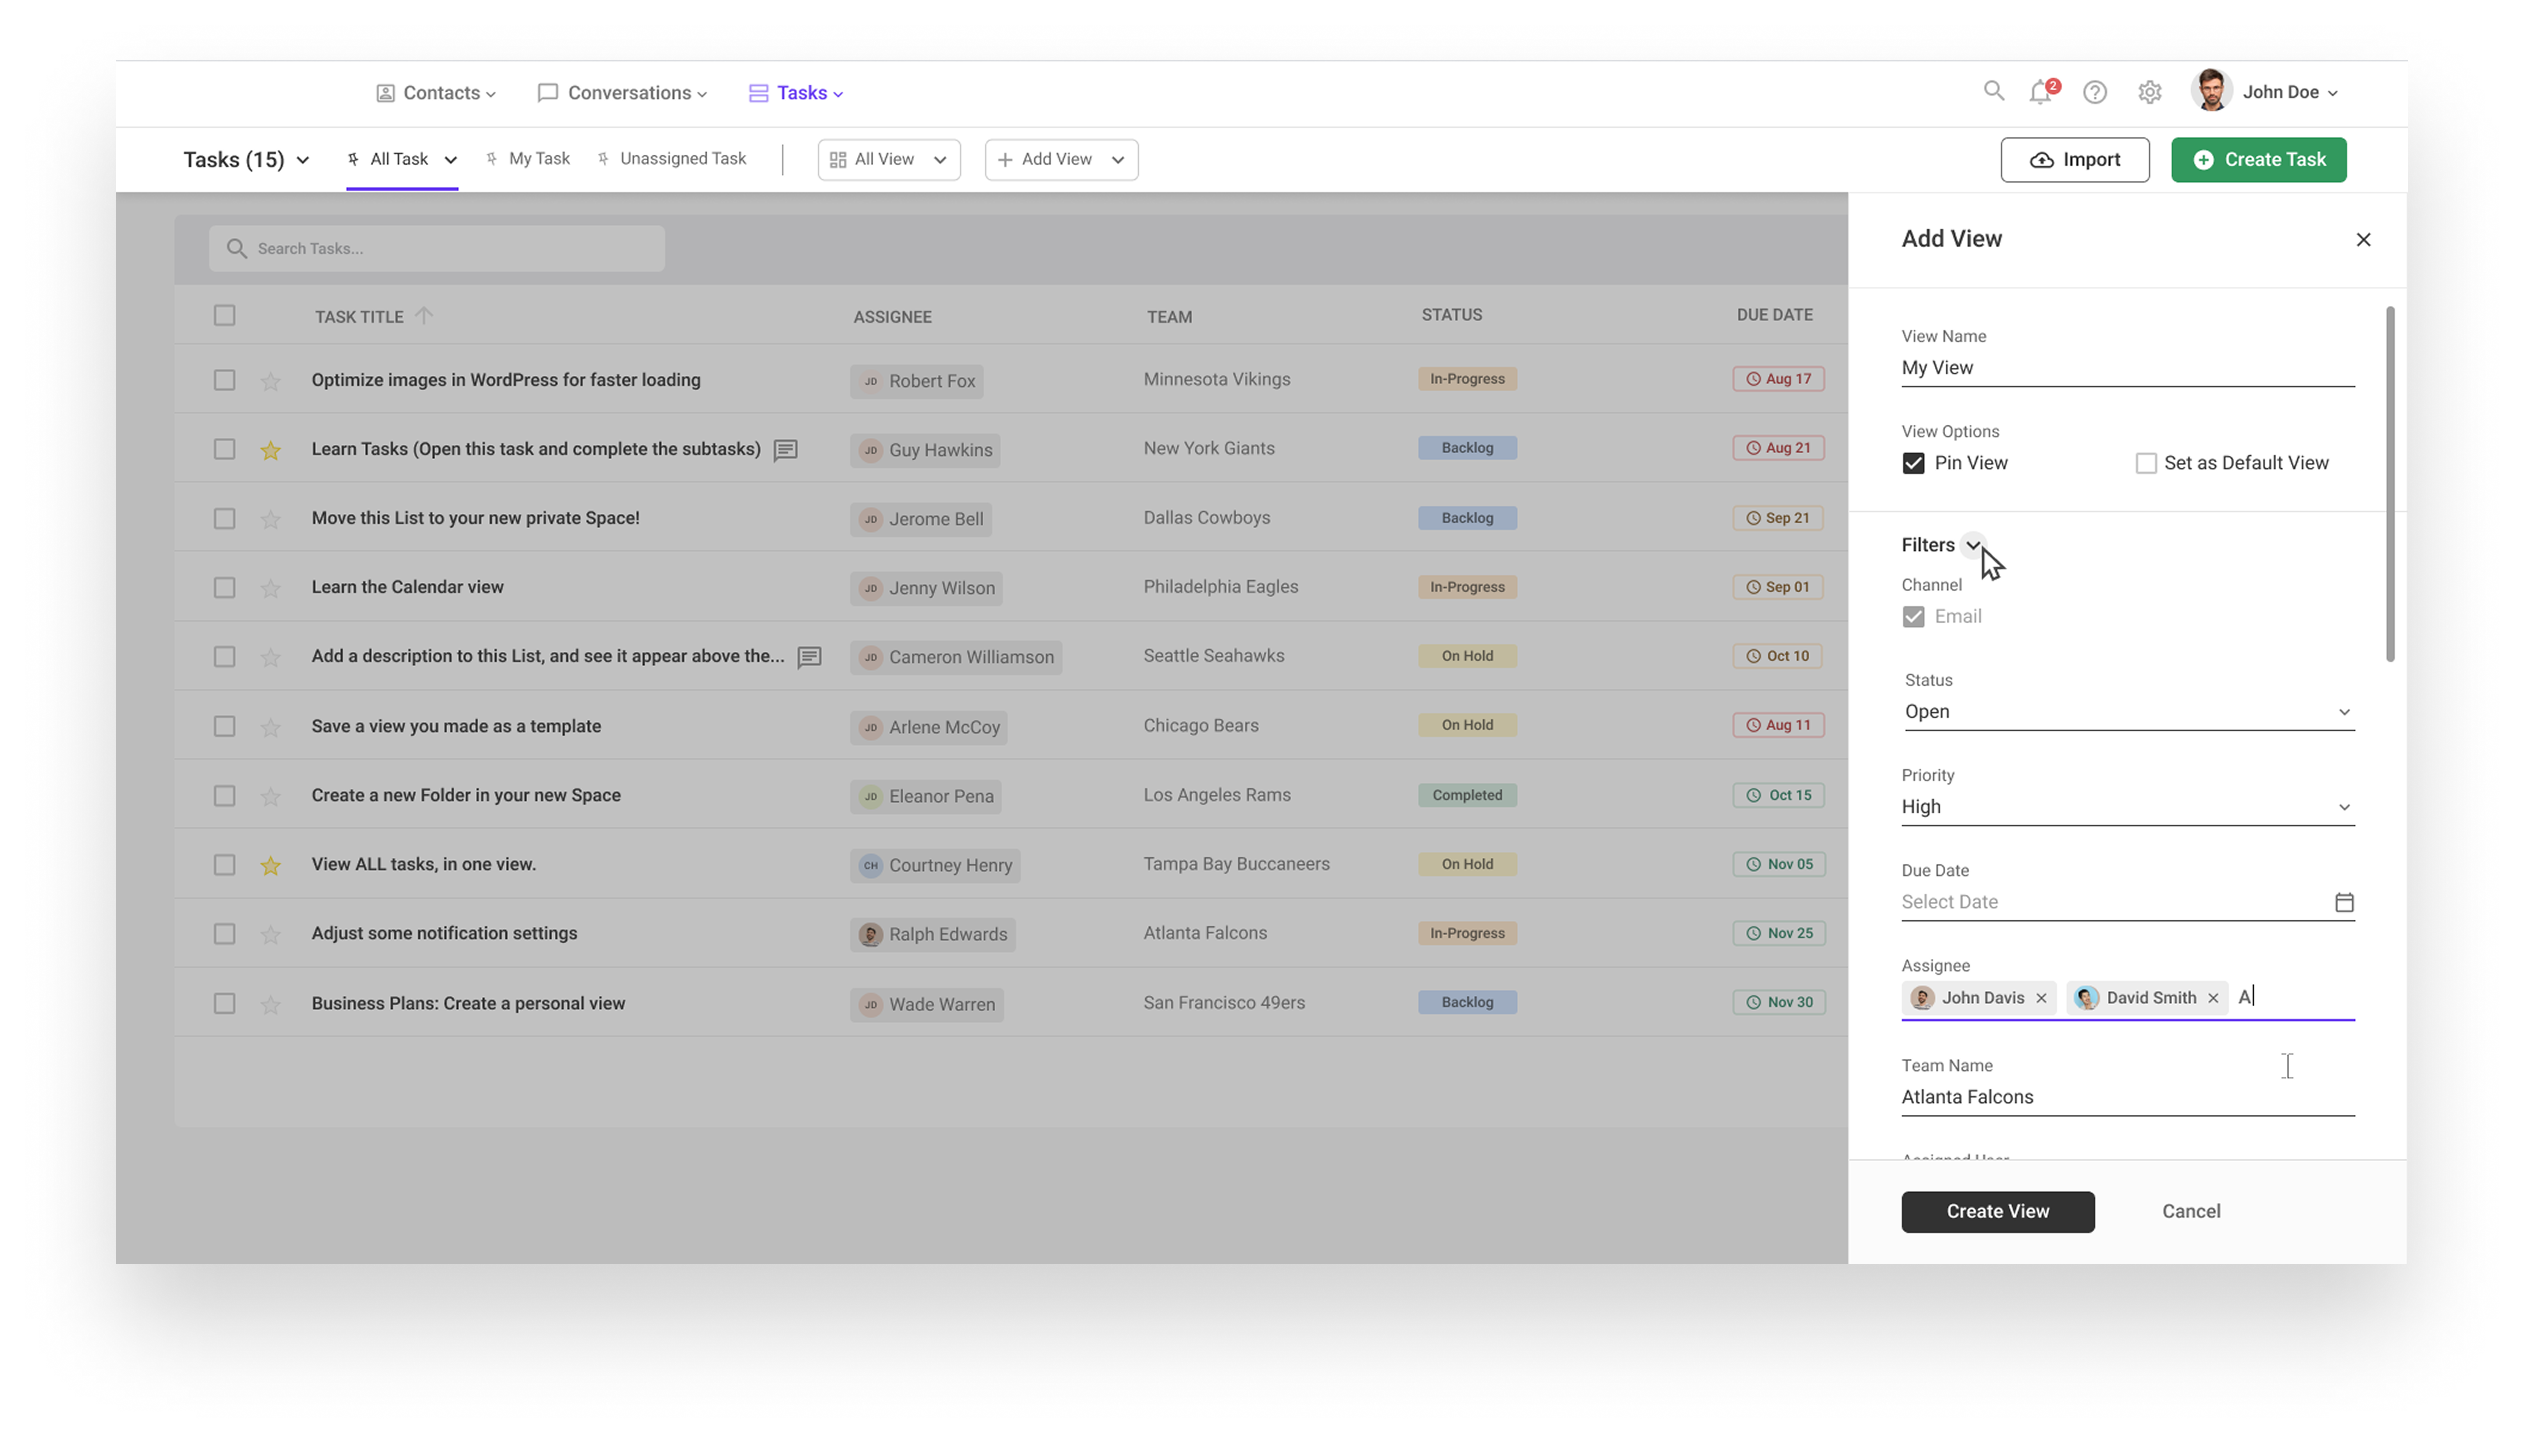Open comment icon on Add a description row
The height and width of the screenshot is (1433, 2521).
point(808,657)
